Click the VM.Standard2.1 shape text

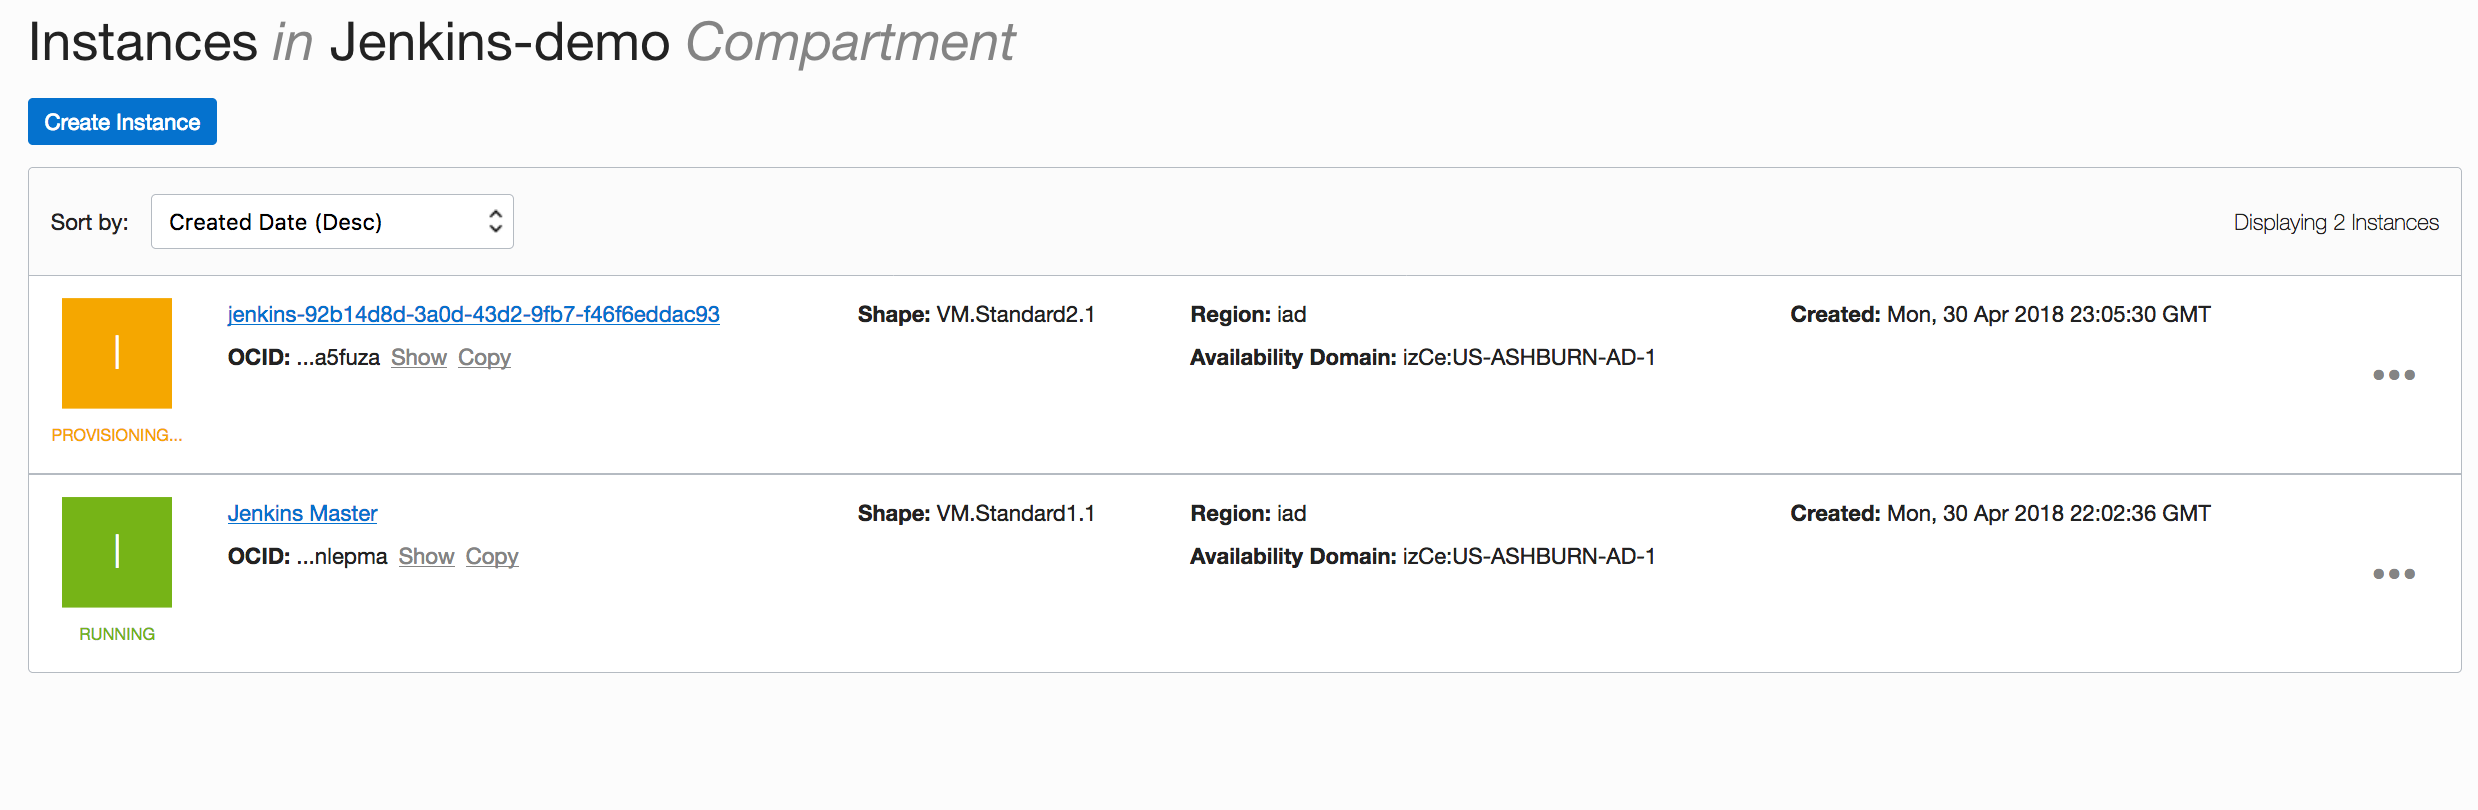point(1015,315)
